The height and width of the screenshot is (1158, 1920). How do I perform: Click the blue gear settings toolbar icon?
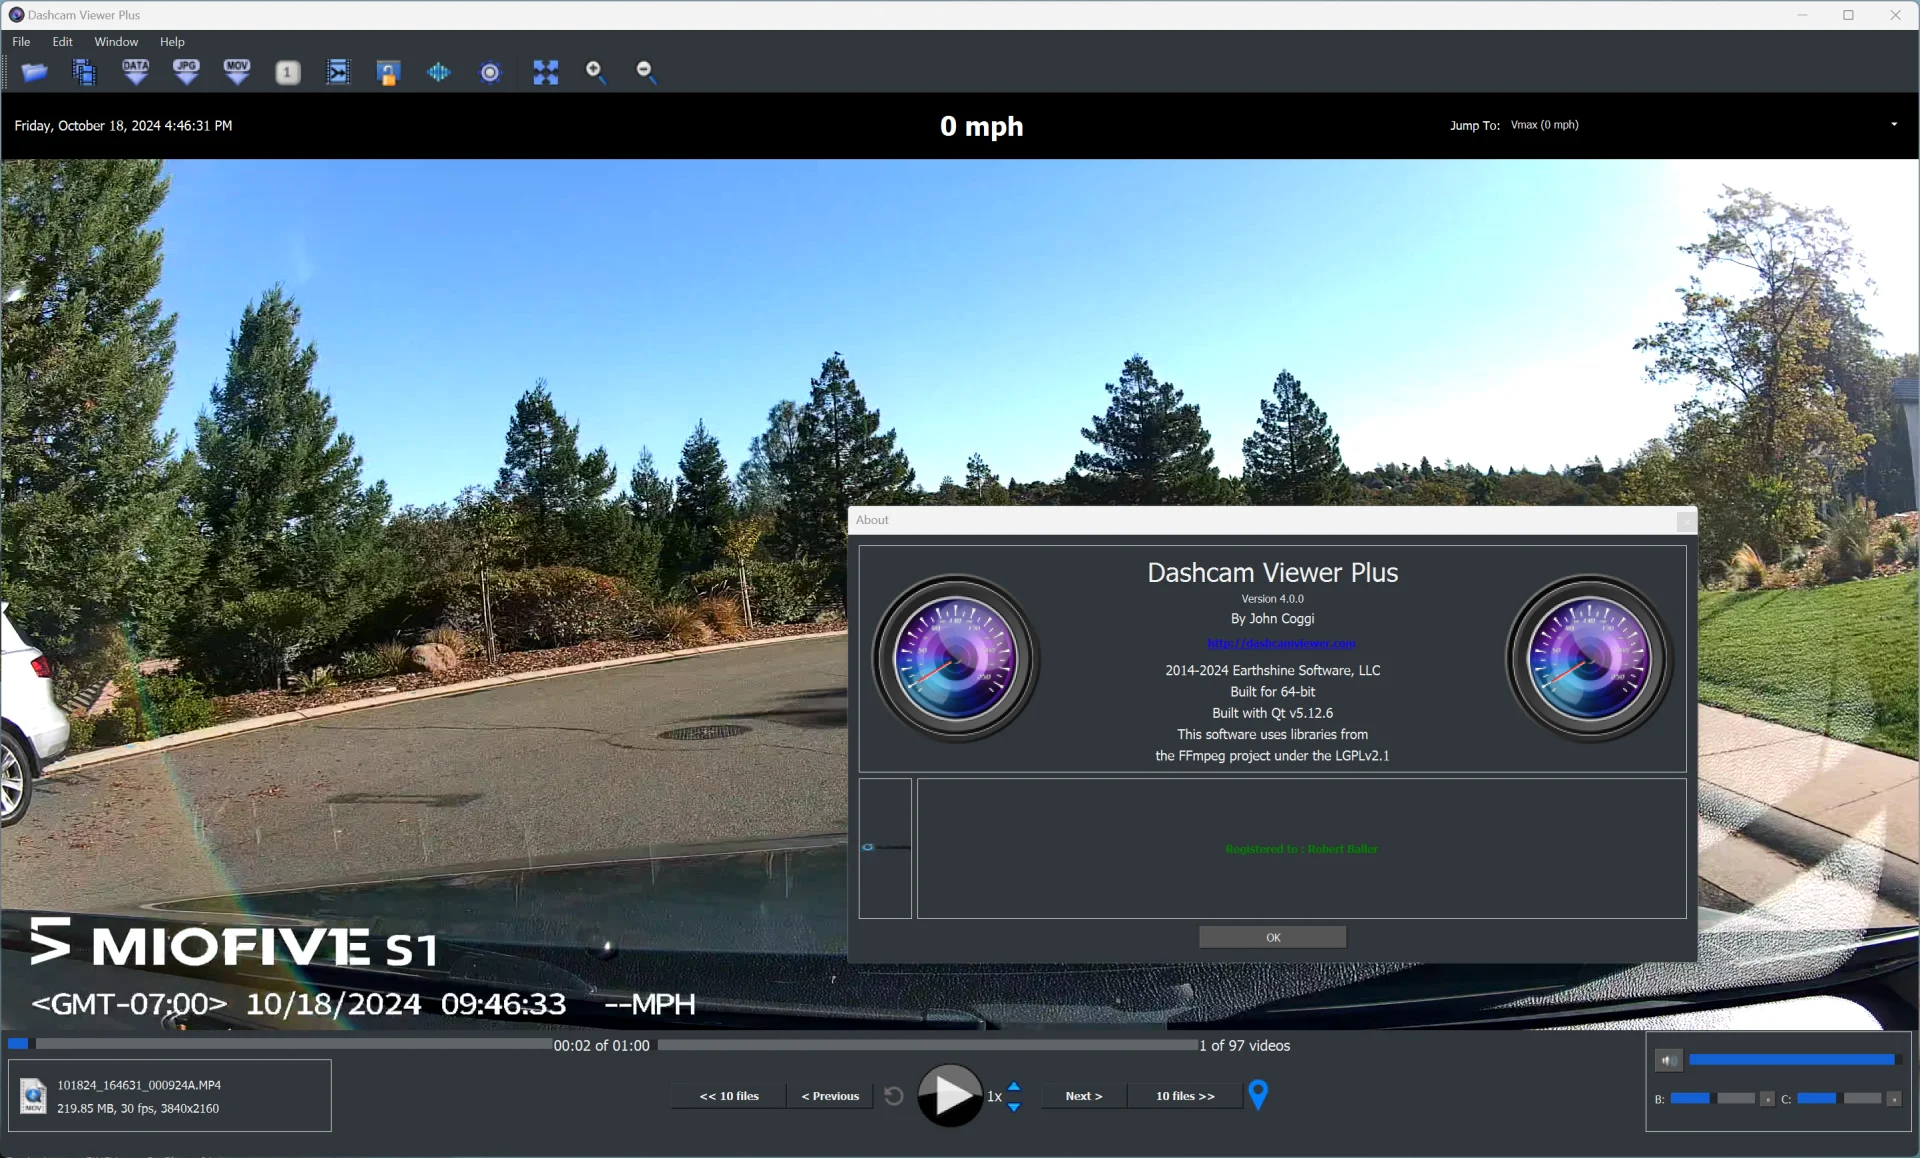(x=490, y=72)
